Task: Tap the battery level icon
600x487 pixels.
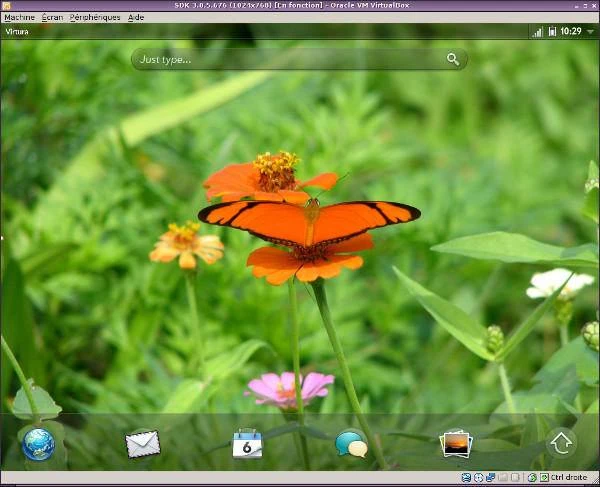Action: click(552, 31)
